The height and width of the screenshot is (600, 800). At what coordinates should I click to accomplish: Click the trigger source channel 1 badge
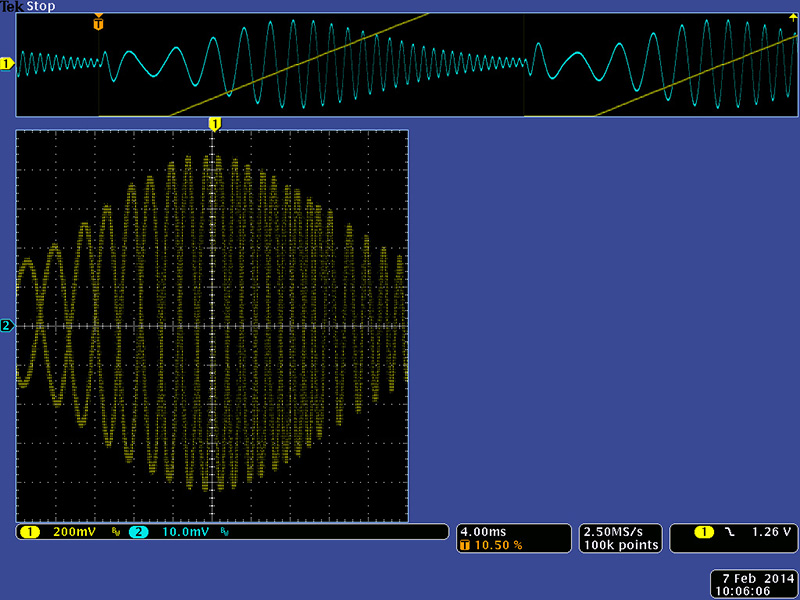[704, 532]
